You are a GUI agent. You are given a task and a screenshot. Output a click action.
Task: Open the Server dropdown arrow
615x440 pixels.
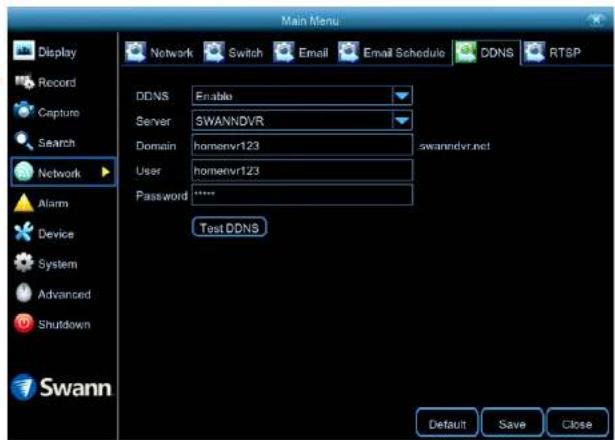(402, 121)
